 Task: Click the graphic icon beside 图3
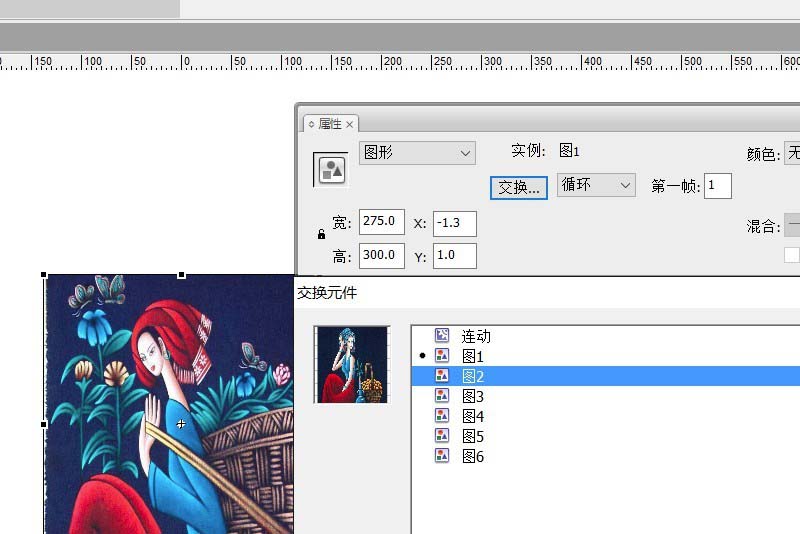[x=442, y=395]
